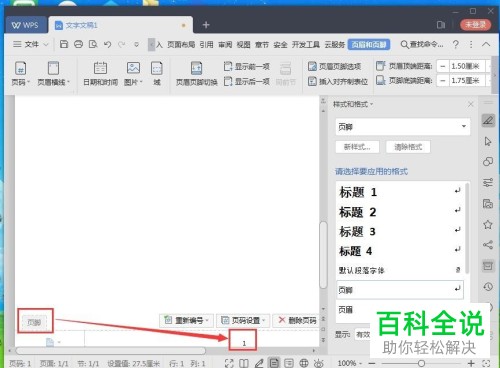The height and width of the screenshot is (368, 500).
Task: Open Print Preview from quick access toolbar
Action: [93, 44]
